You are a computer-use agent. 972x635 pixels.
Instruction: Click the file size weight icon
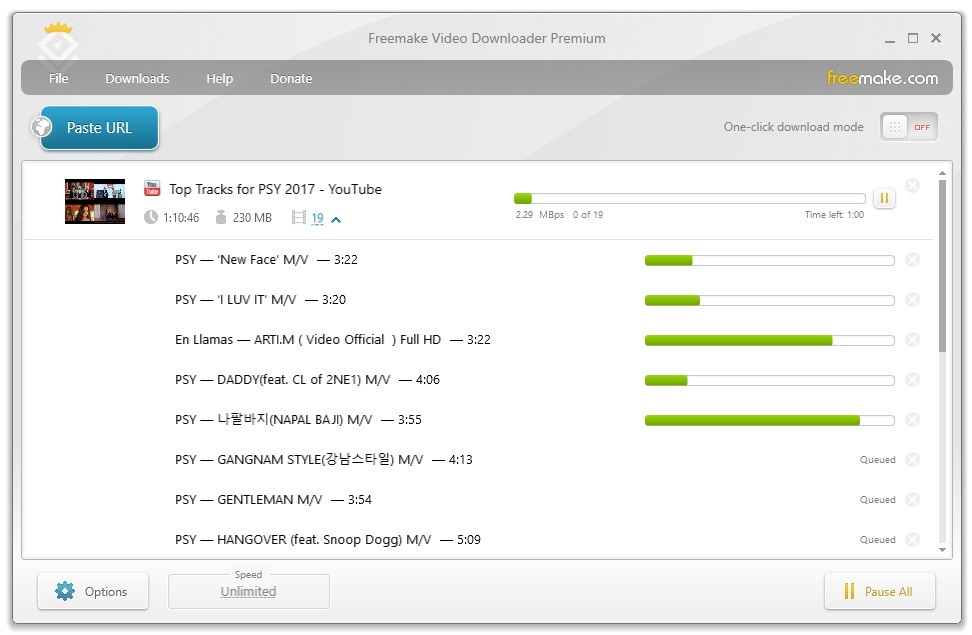[x=221, y=217]
